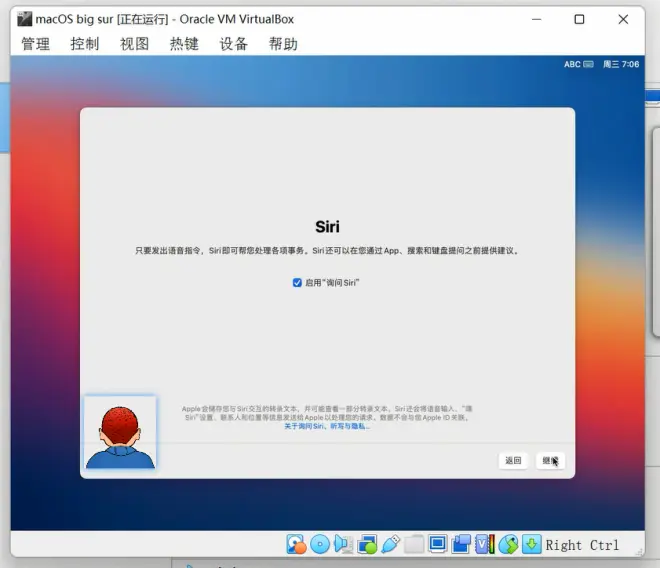
Task: Click the 周三 7:06 clock in menu bar
Action: 621,64
